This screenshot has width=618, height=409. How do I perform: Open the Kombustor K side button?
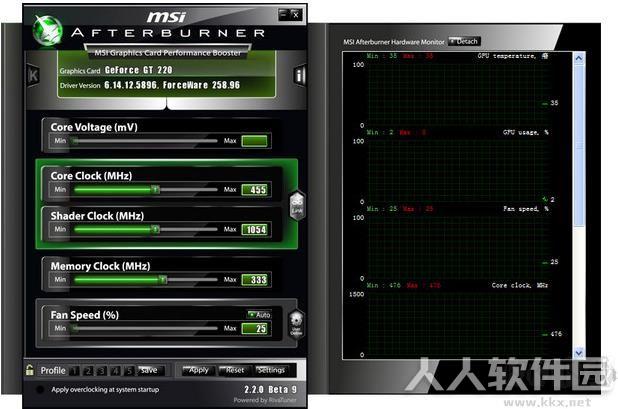[33, 75]
